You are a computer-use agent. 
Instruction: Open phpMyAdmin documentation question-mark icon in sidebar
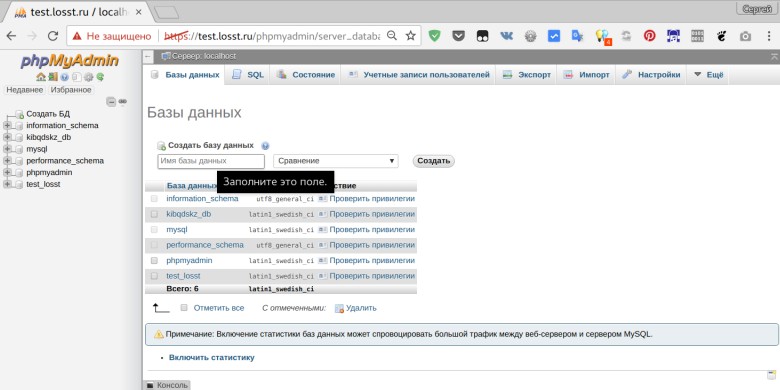click(x=65, y=77)
